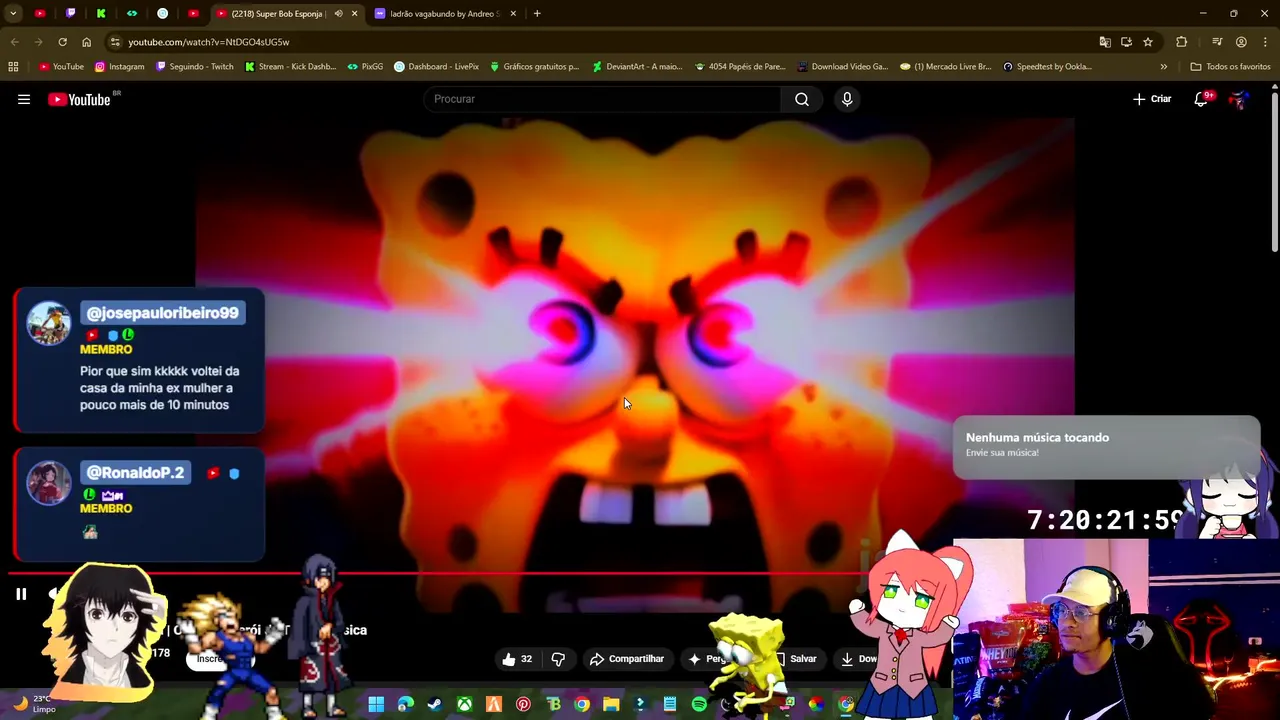Open Pinterest from the taskbar
The height and width of the screenshot is (720, 1280).
coord(523,705)
